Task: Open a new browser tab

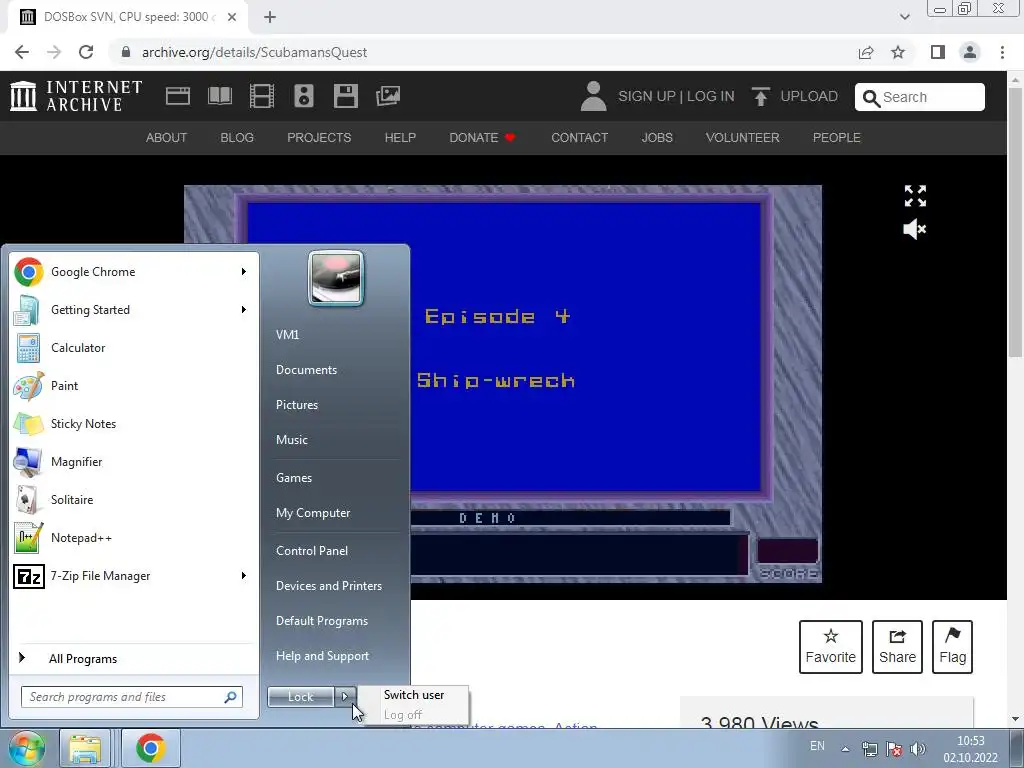Action: pyautogui.click(x=270, y=17)
